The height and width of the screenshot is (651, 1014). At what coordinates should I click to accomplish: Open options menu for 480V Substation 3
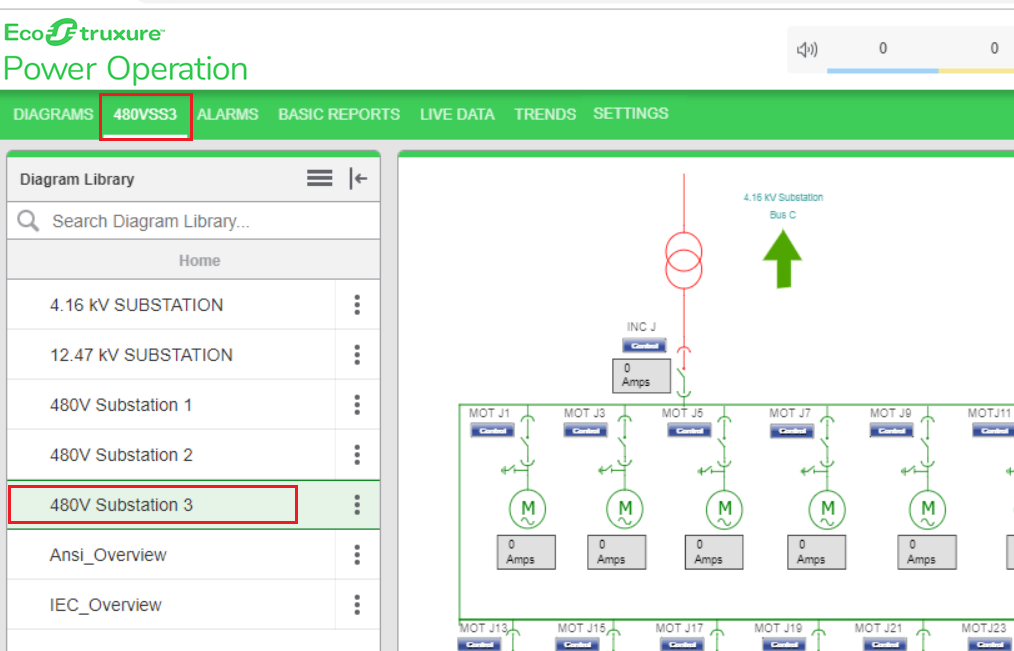pyautogui.click(x=357, y=505)
